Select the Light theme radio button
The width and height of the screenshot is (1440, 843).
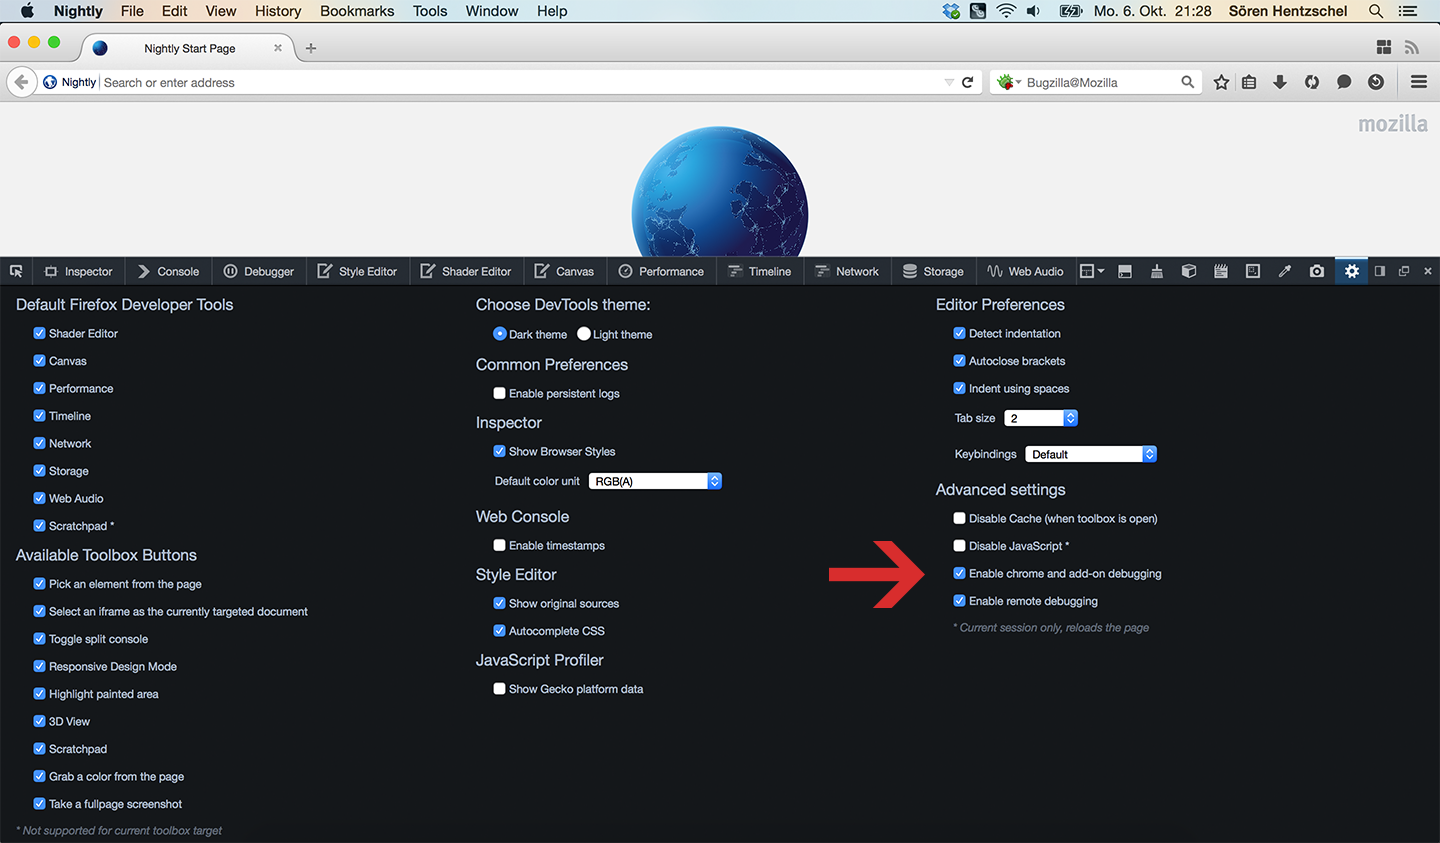[584, 334]
